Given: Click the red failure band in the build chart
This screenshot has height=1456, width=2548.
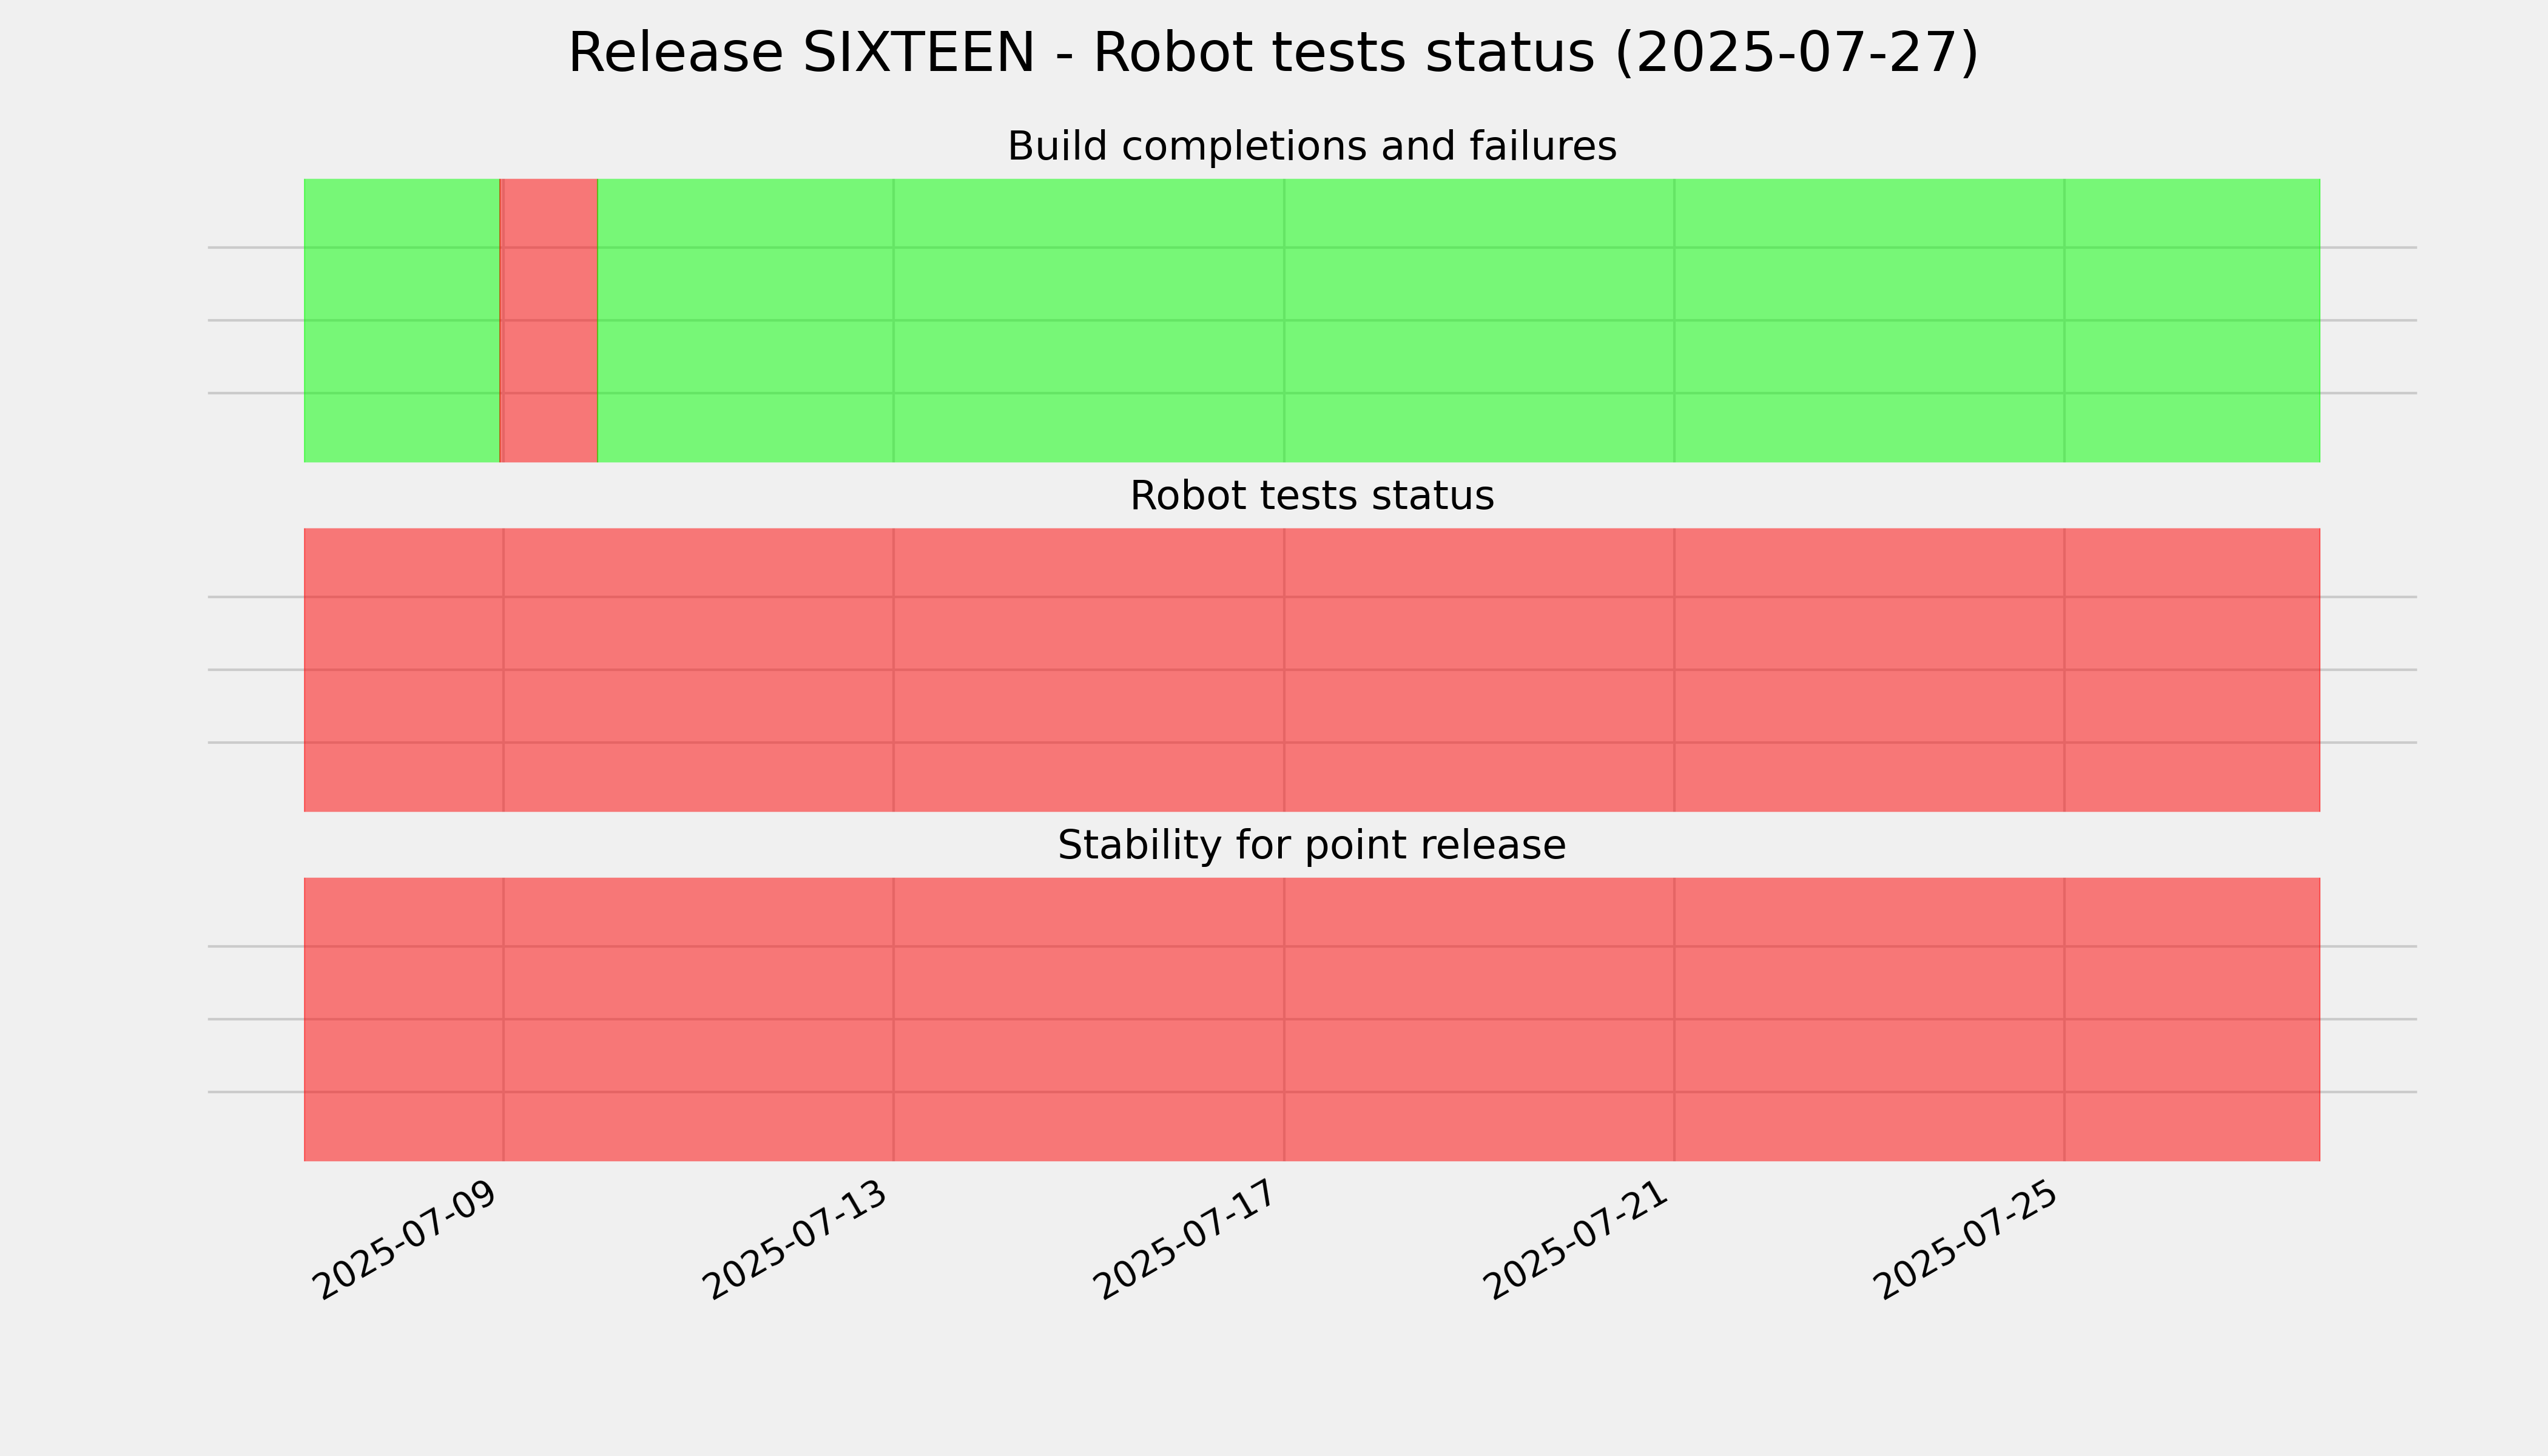Looking at the screenshot, I should [x=549, y=321].
